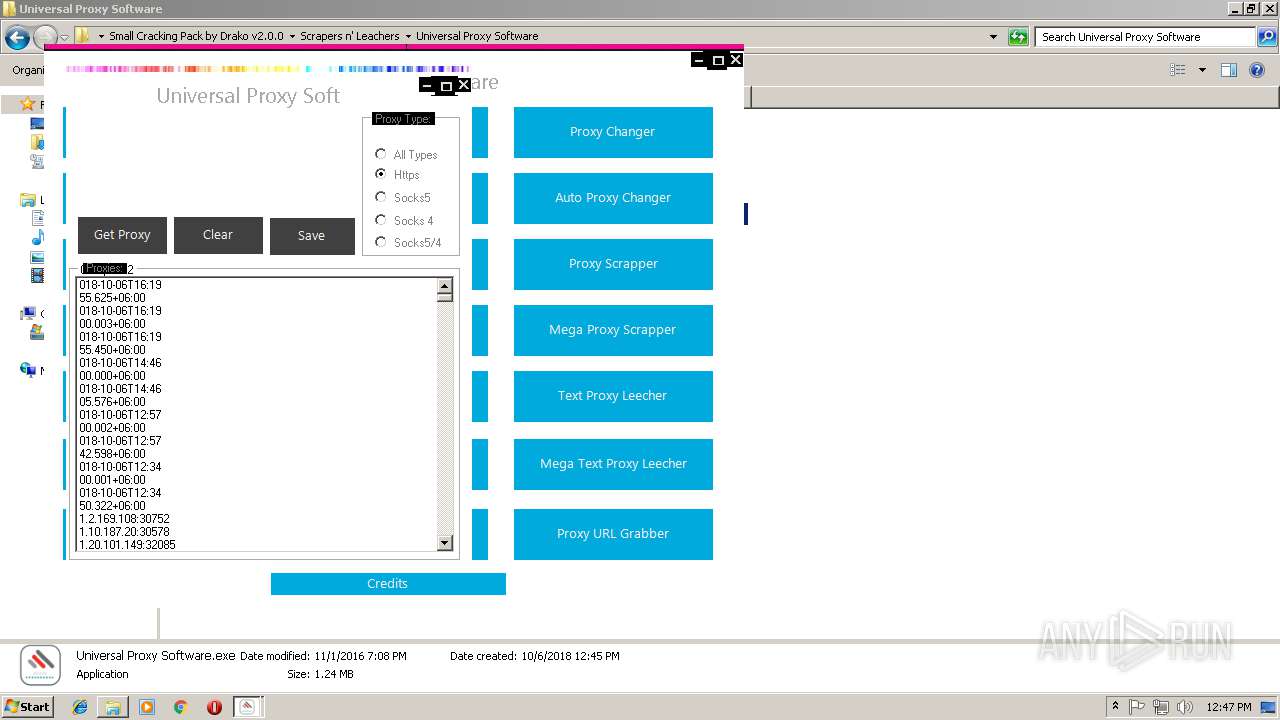The image size is (1280, 720).
Task: Select the All Types proxy radio button
Action: tap(381, 154)
